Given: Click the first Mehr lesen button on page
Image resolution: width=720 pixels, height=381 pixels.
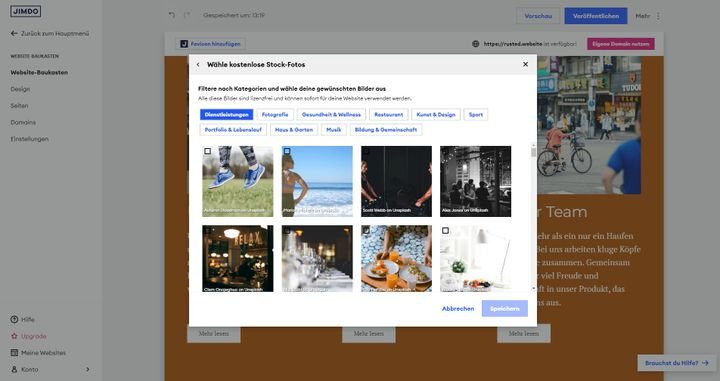Looking at the screenshot, I should (214, 334).
